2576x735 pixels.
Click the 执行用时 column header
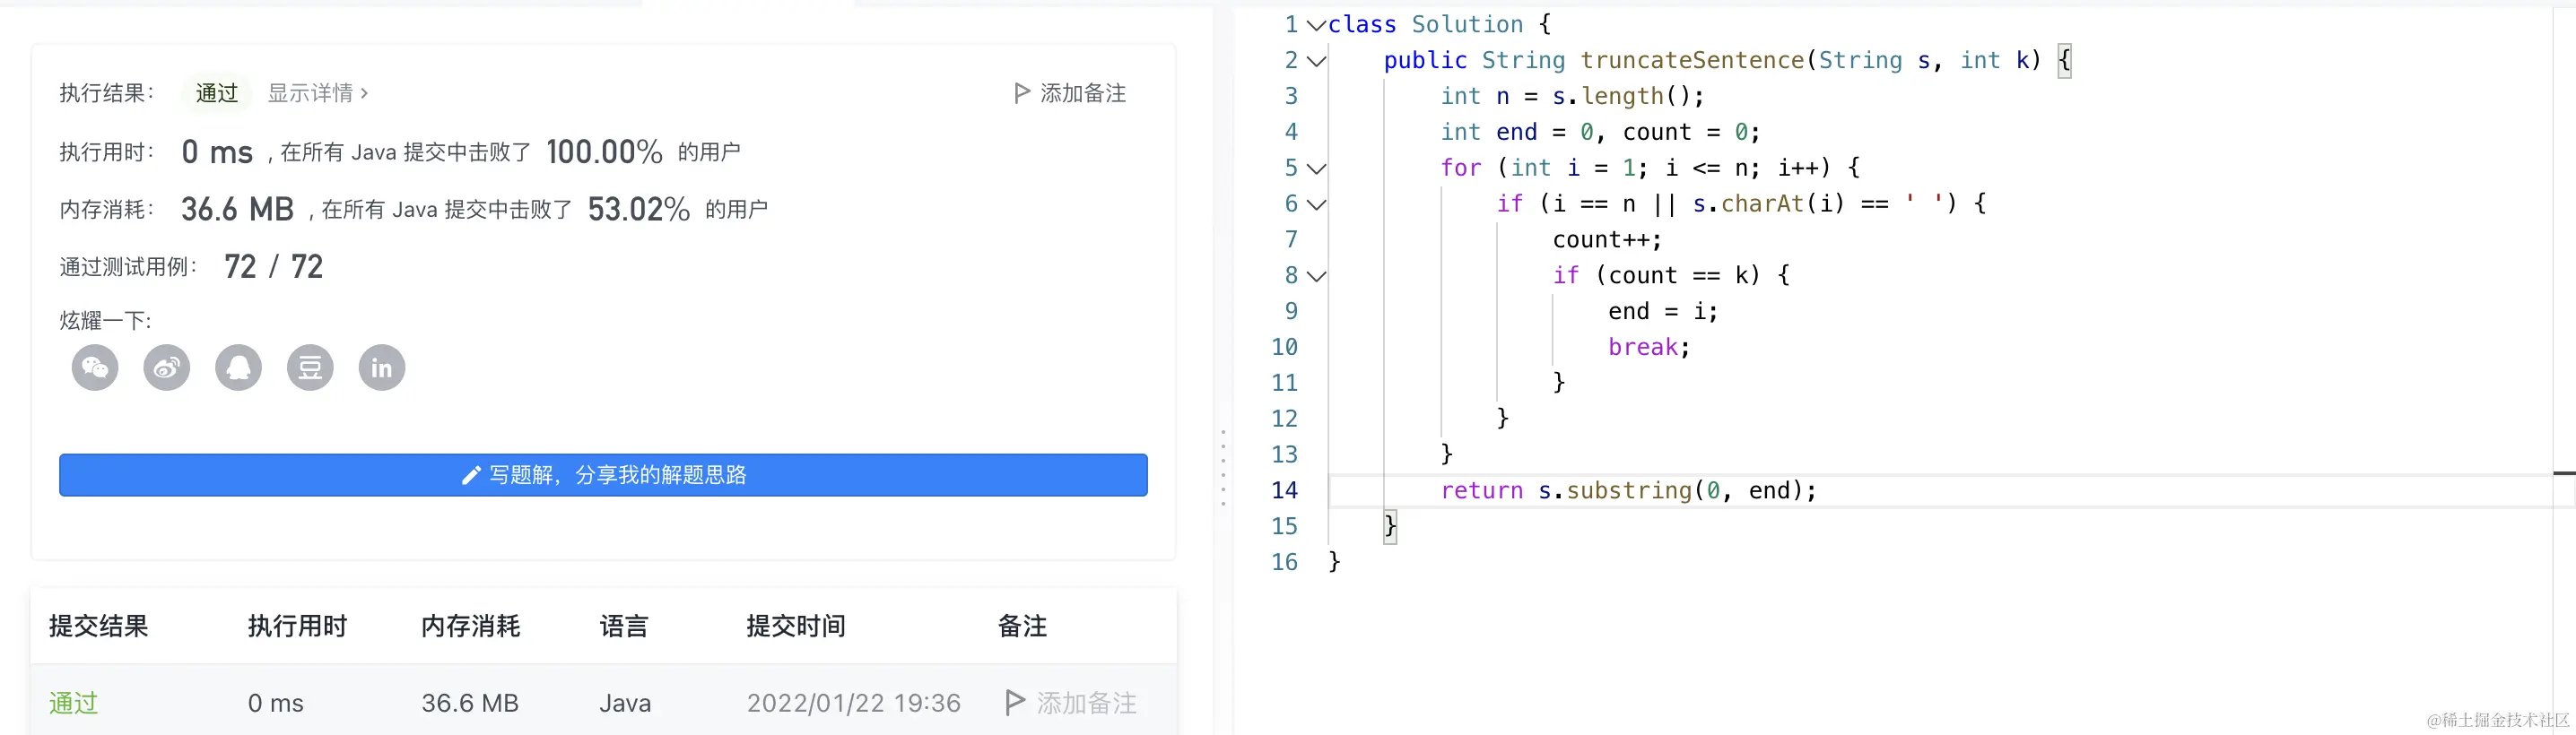point(297,626)
